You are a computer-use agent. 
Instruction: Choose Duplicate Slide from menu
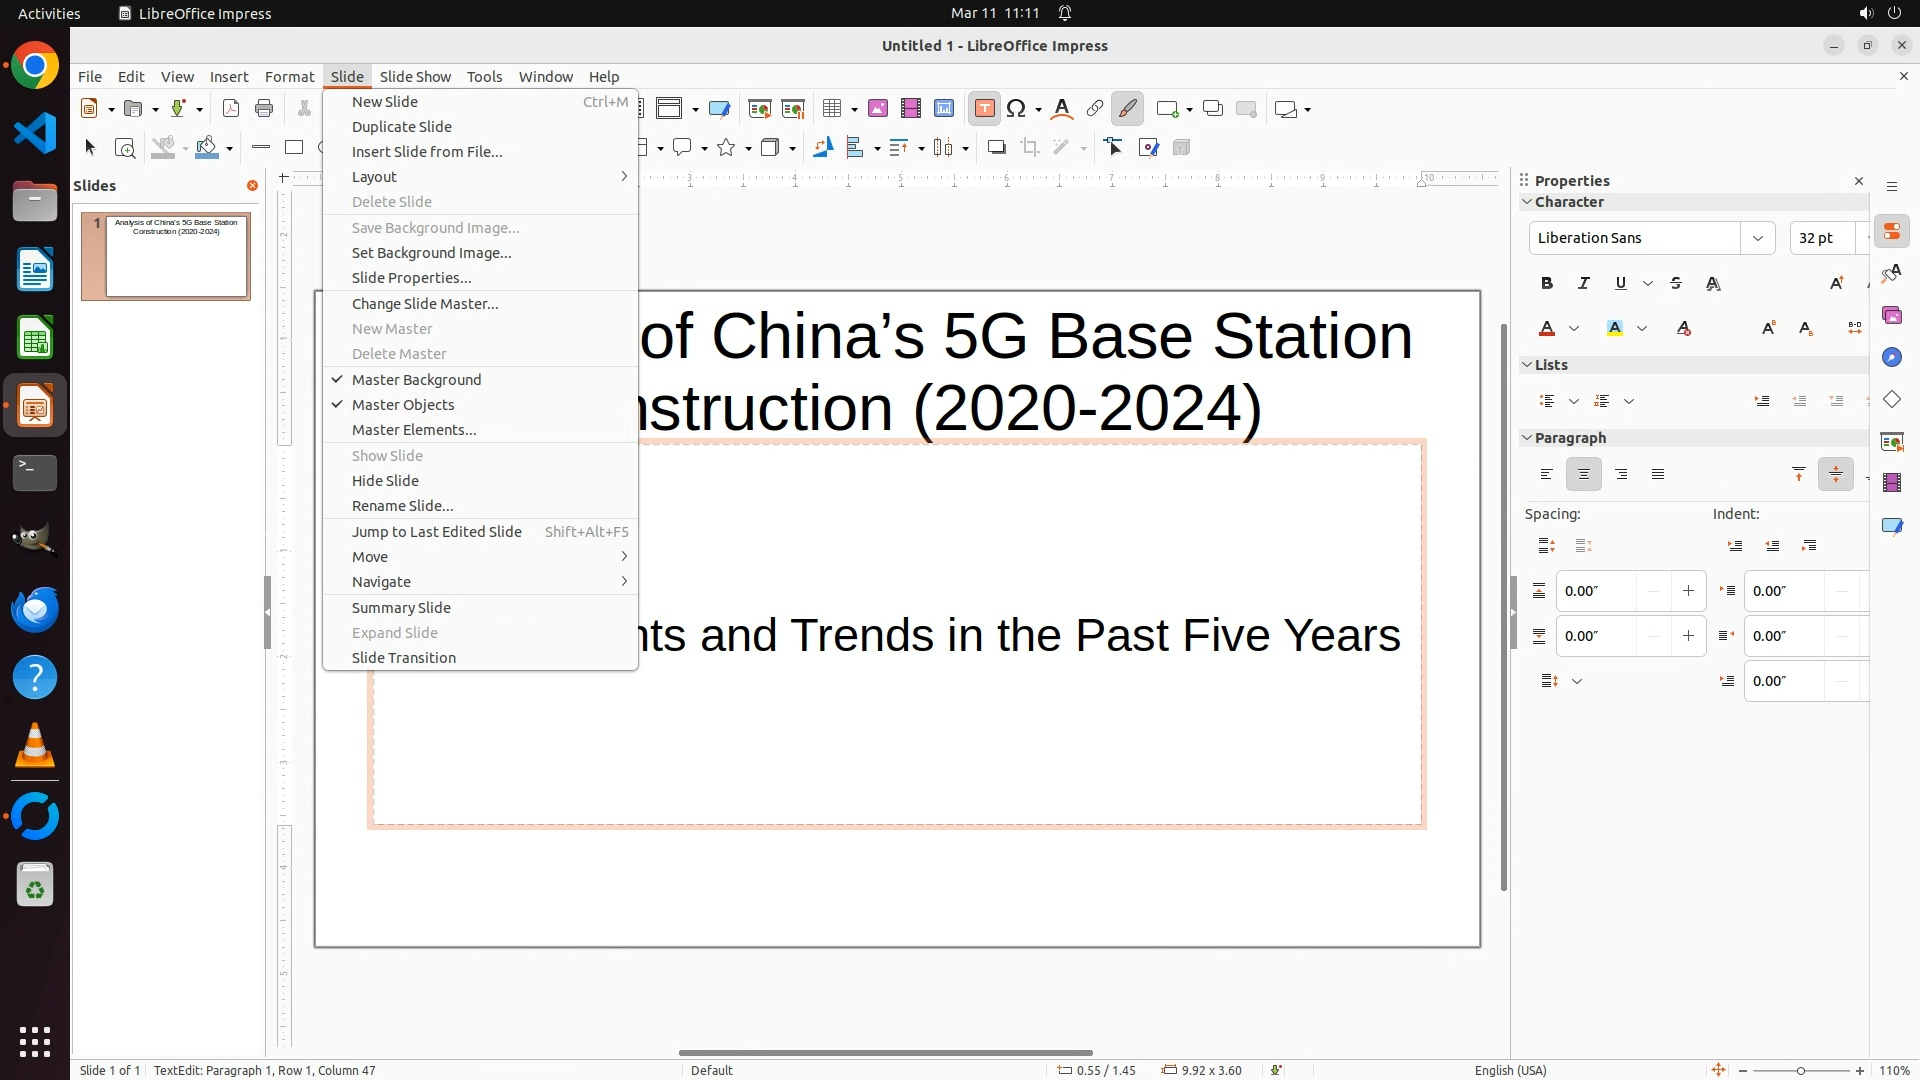(x=402, y=127)
